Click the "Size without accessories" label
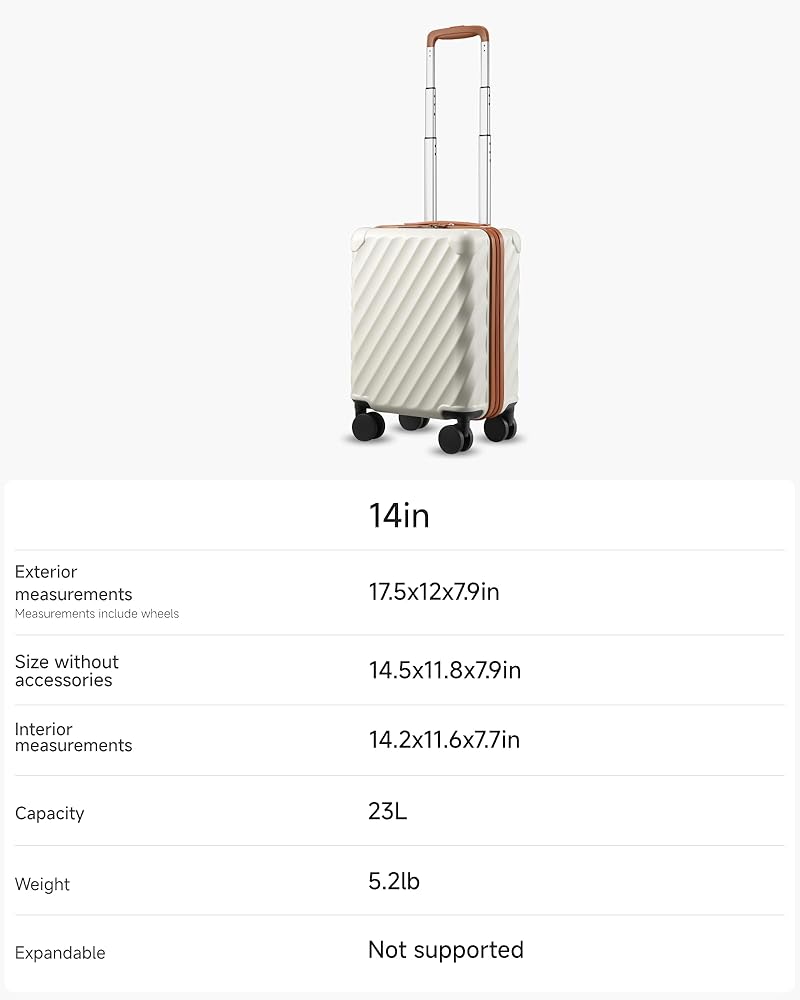Screen dimensions: 800x1000 [67, 671]
